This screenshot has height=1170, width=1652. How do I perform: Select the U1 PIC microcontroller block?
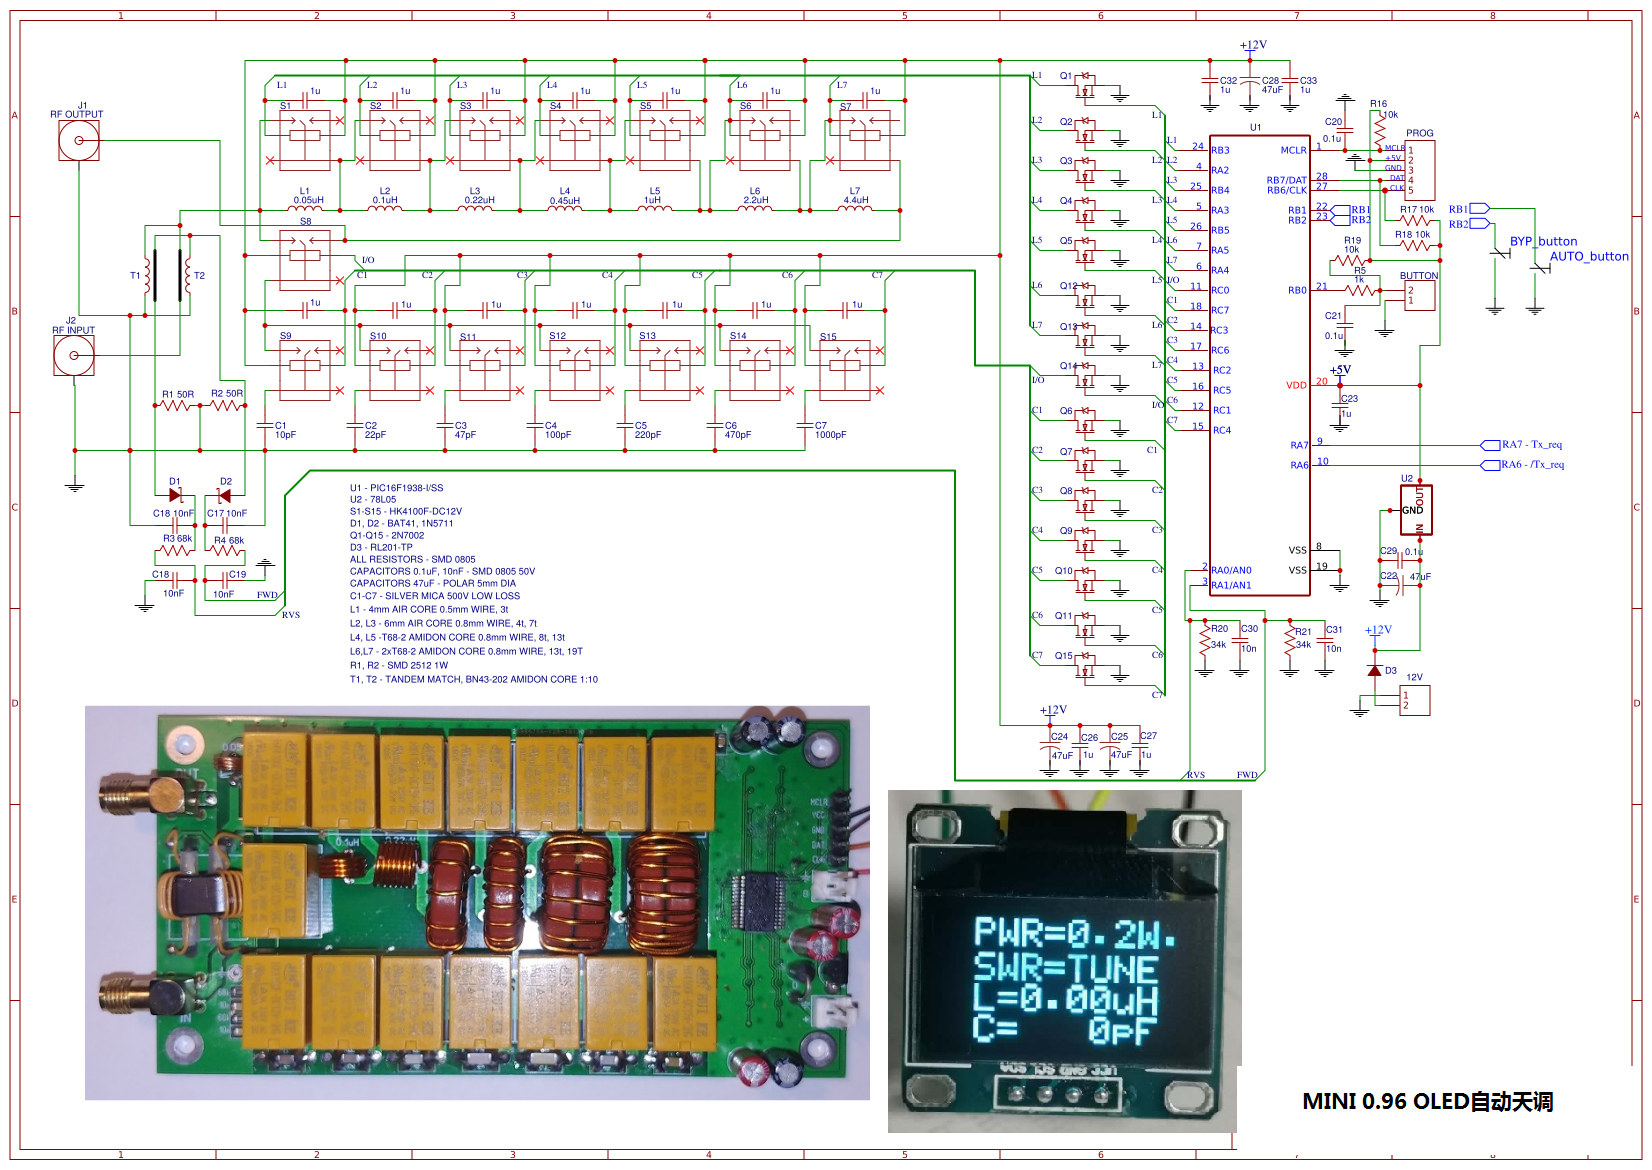click(1260, 365)
